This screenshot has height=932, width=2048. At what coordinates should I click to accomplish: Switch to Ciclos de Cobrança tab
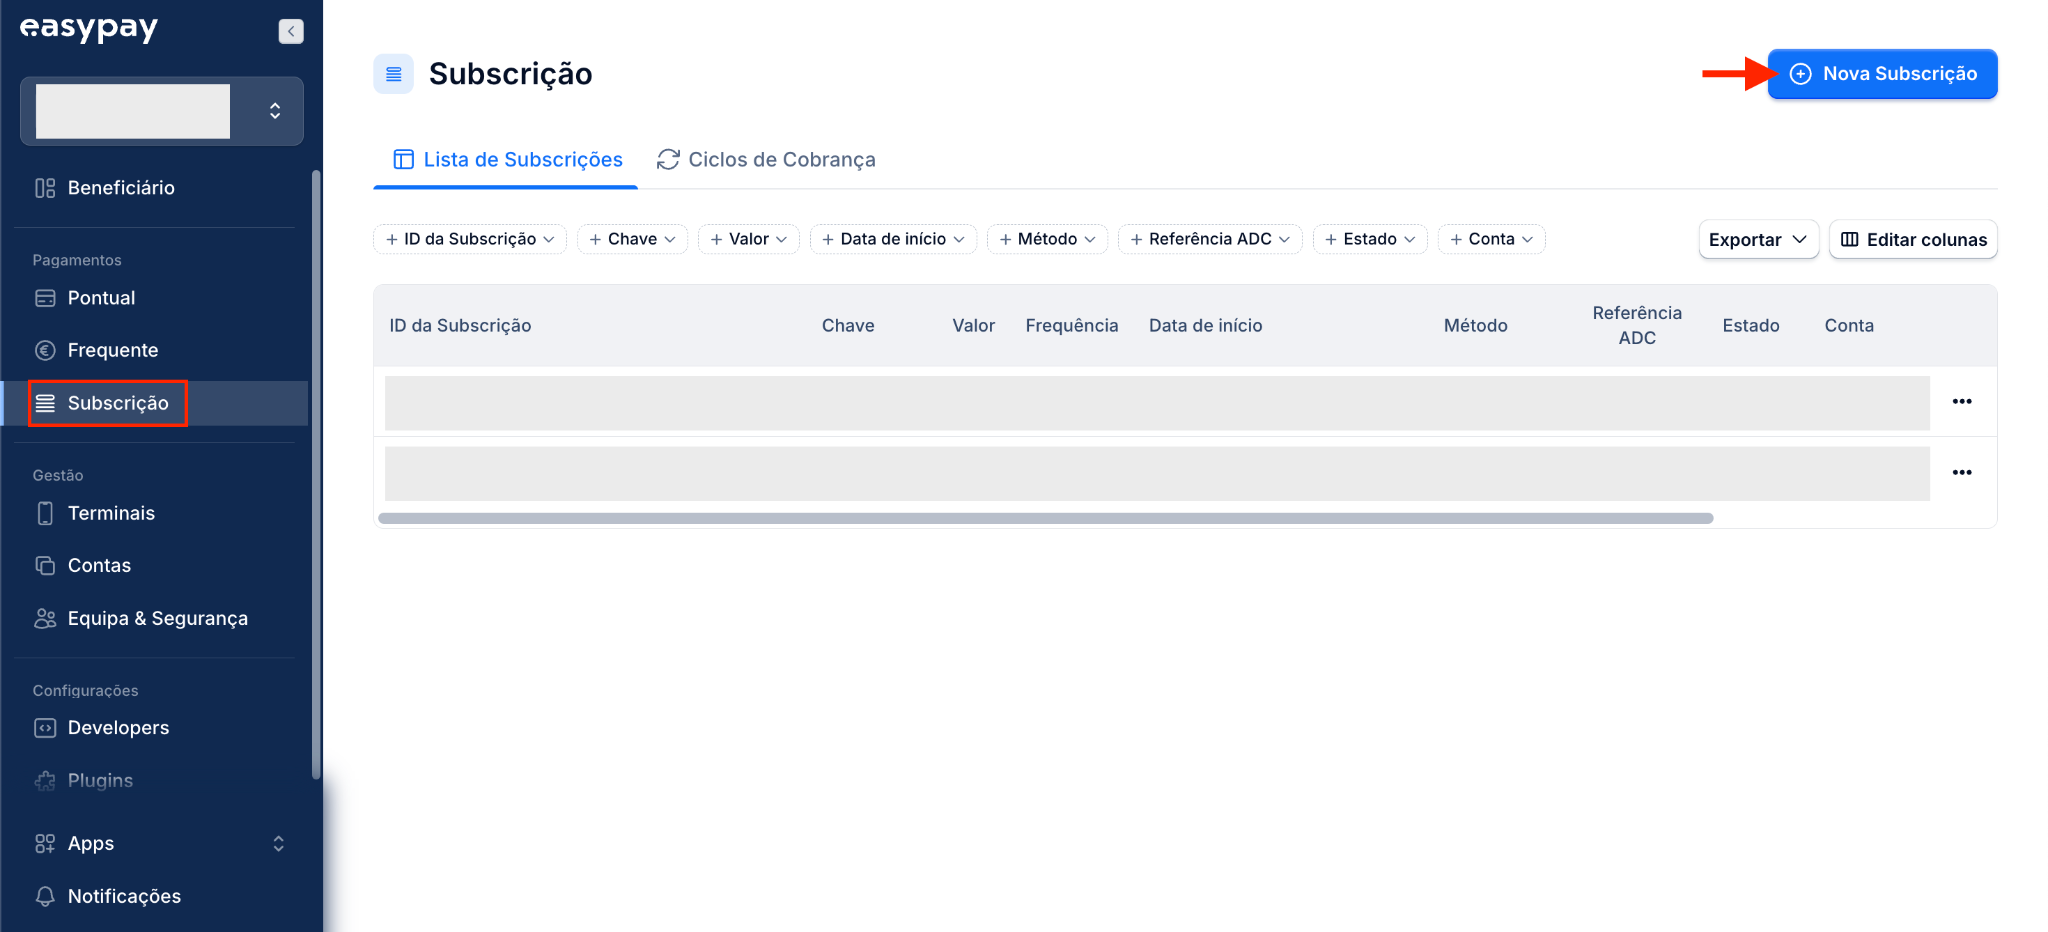(x=766, y=160)
